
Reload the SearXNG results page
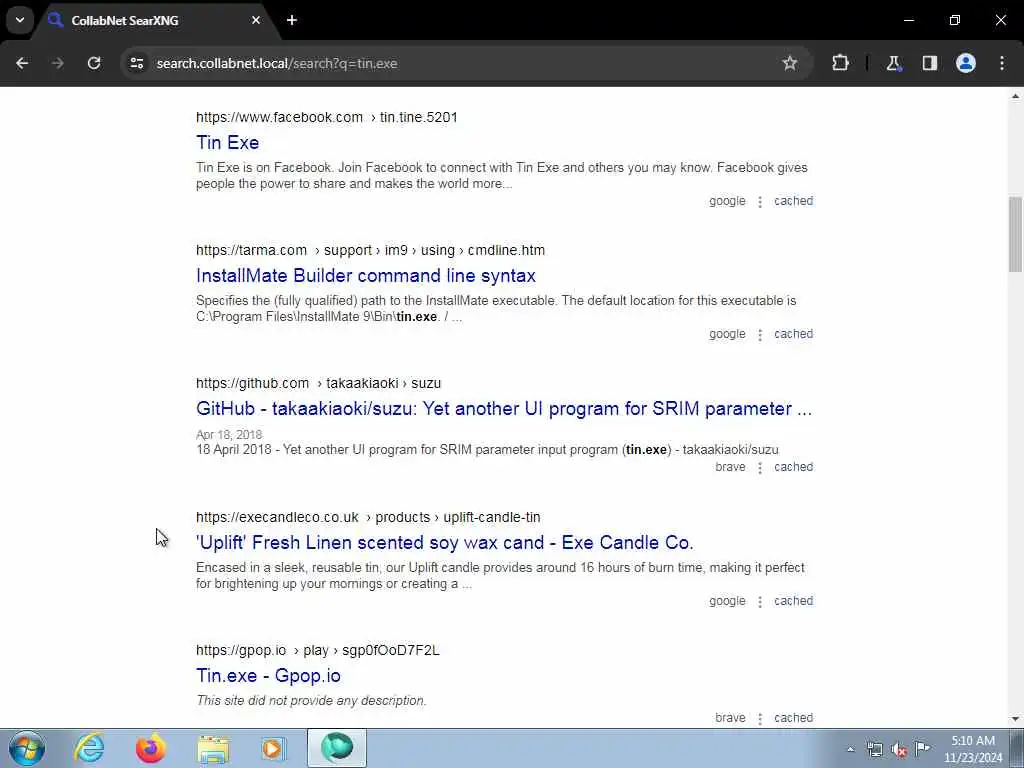[94, 63]
